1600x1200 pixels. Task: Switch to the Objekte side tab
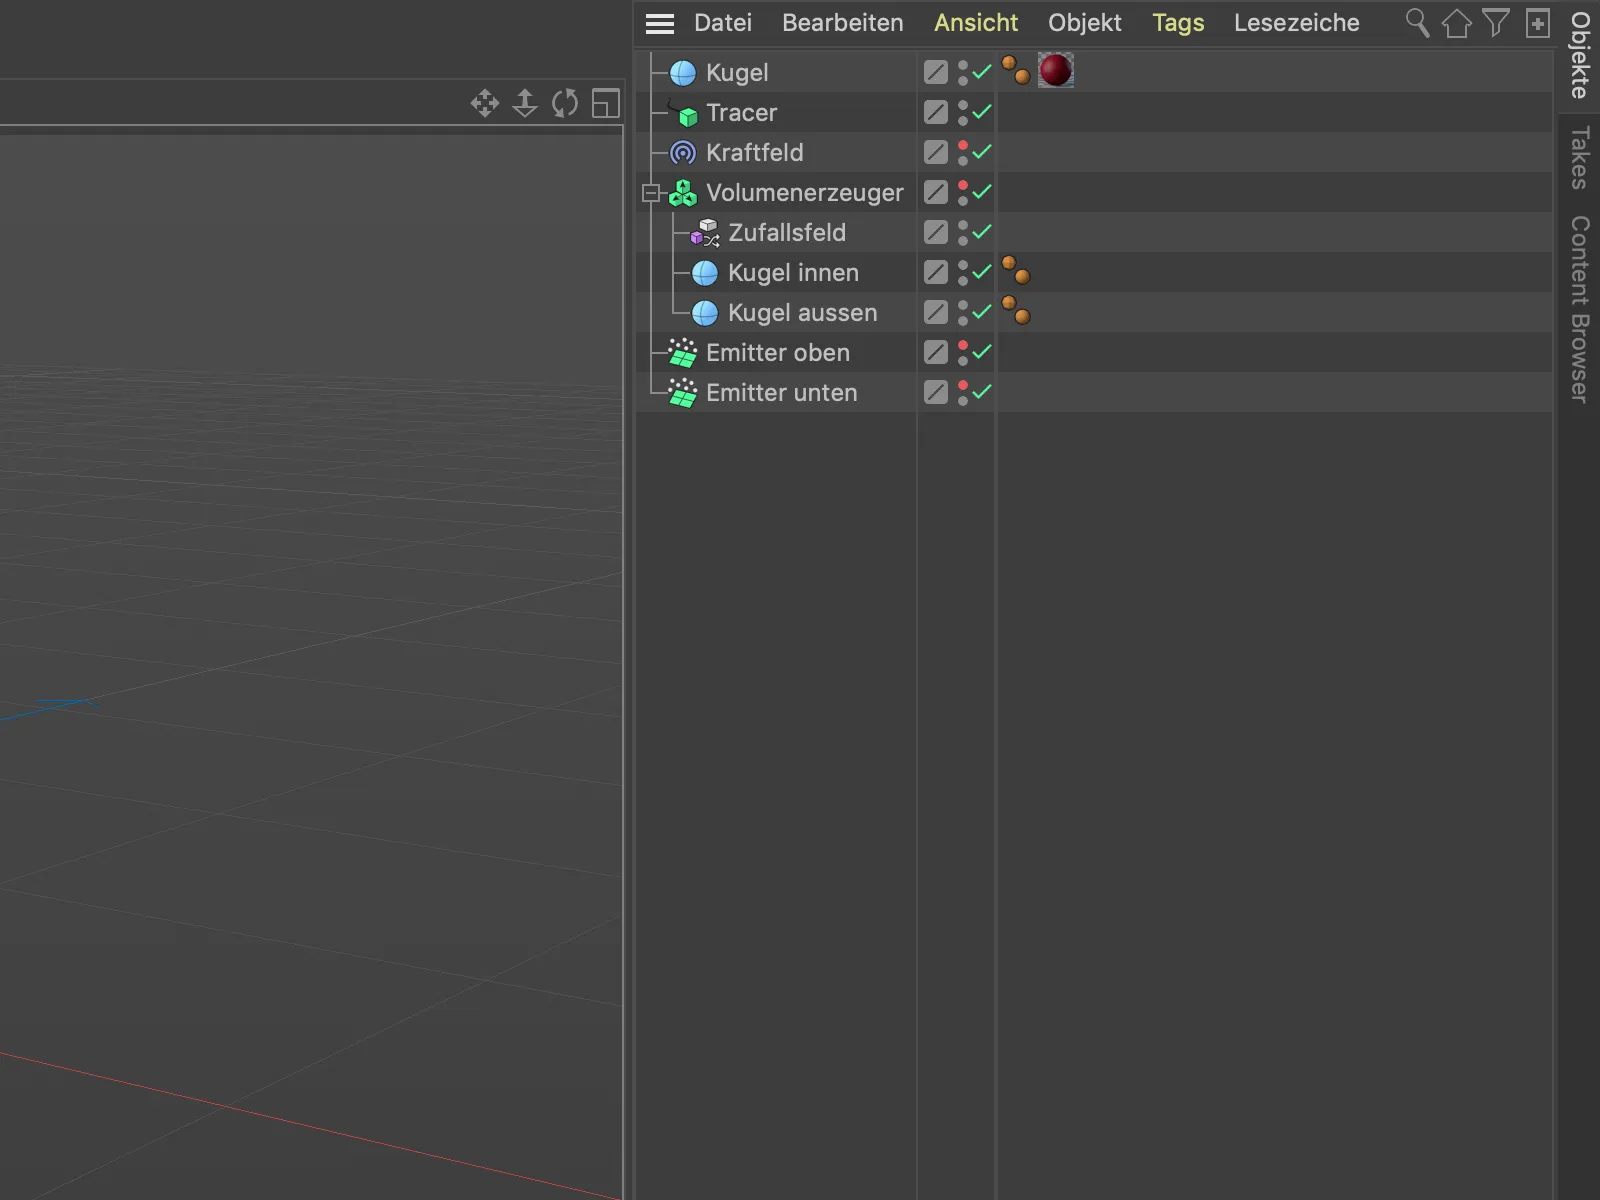[x=1580, y=55]
